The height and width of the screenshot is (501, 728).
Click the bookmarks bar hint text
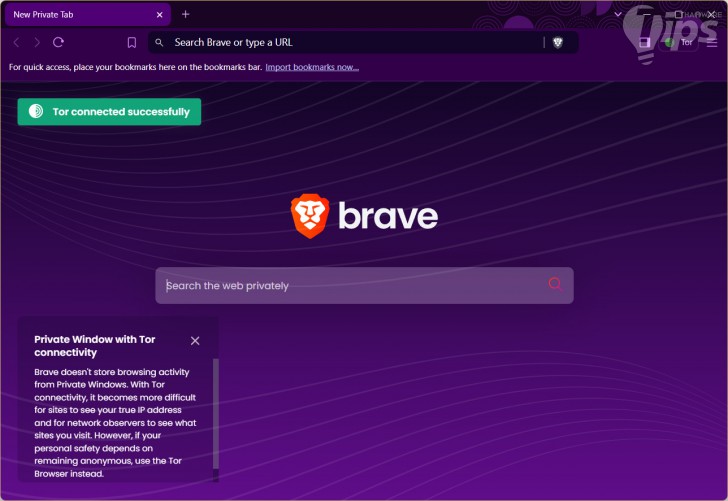tap(136, 67)
